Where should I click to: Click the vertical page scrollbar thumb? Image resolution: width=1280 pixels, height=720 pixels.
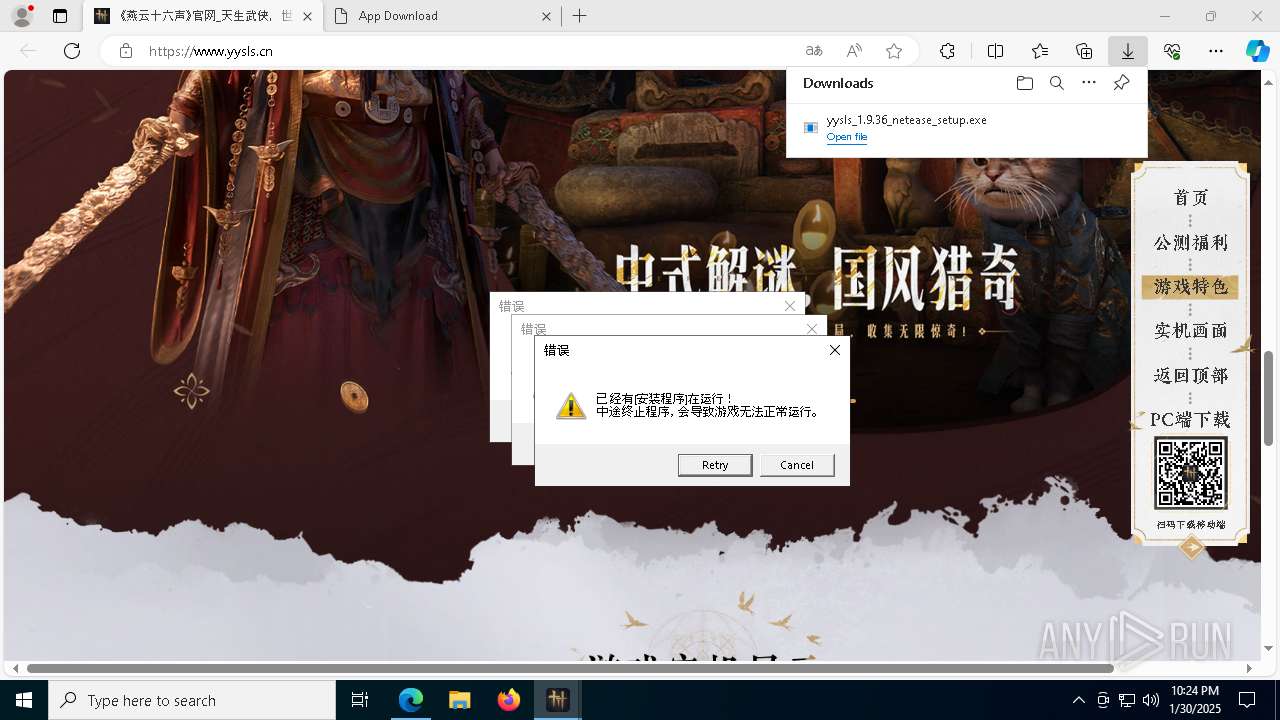[x=1269, y=398]
